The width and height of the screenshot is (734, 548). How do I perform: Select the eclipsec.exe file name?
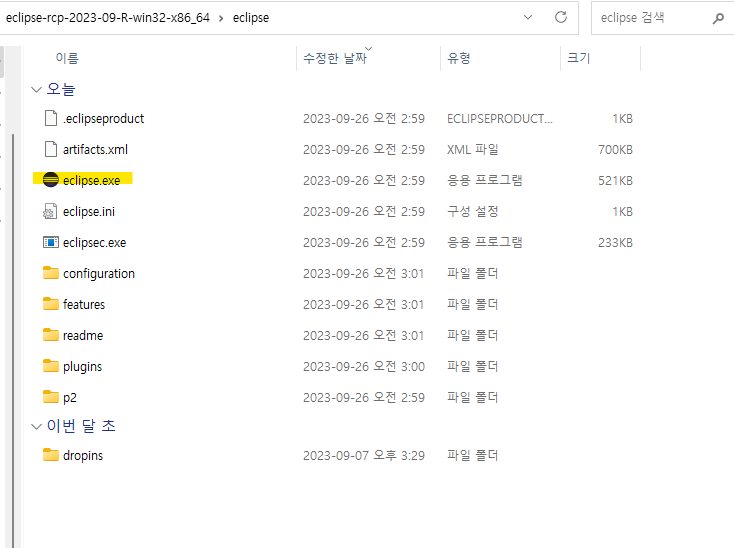coord(95,242)
